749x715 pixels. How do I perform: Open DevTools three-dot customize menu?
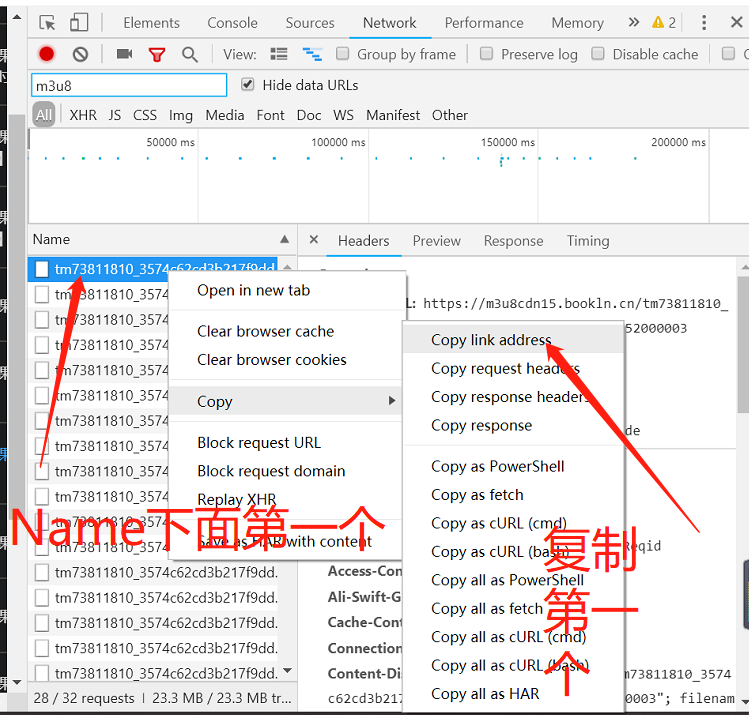[704, 22]
